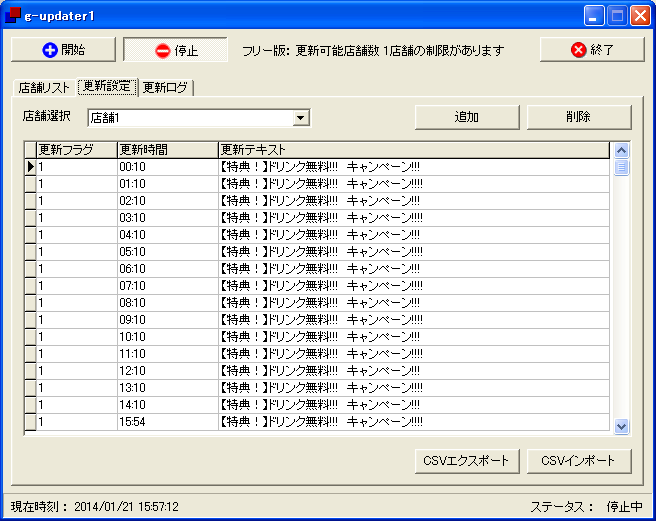Click the 更新フラグ column header
The width and height of the screenshot is (656, 521).
(76, 150)
